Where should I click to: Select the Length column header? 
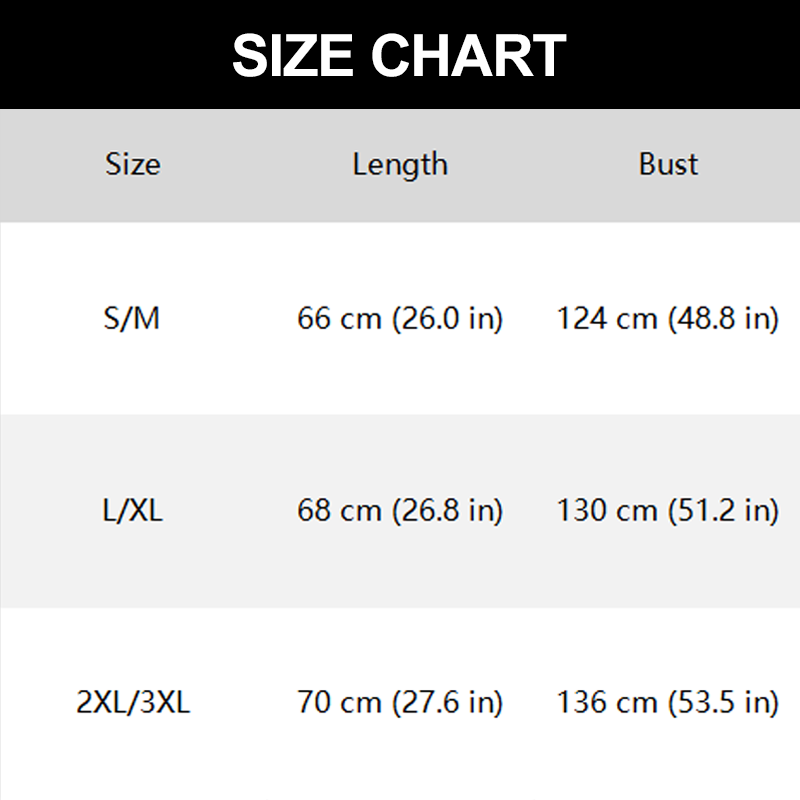coord(399,164)
